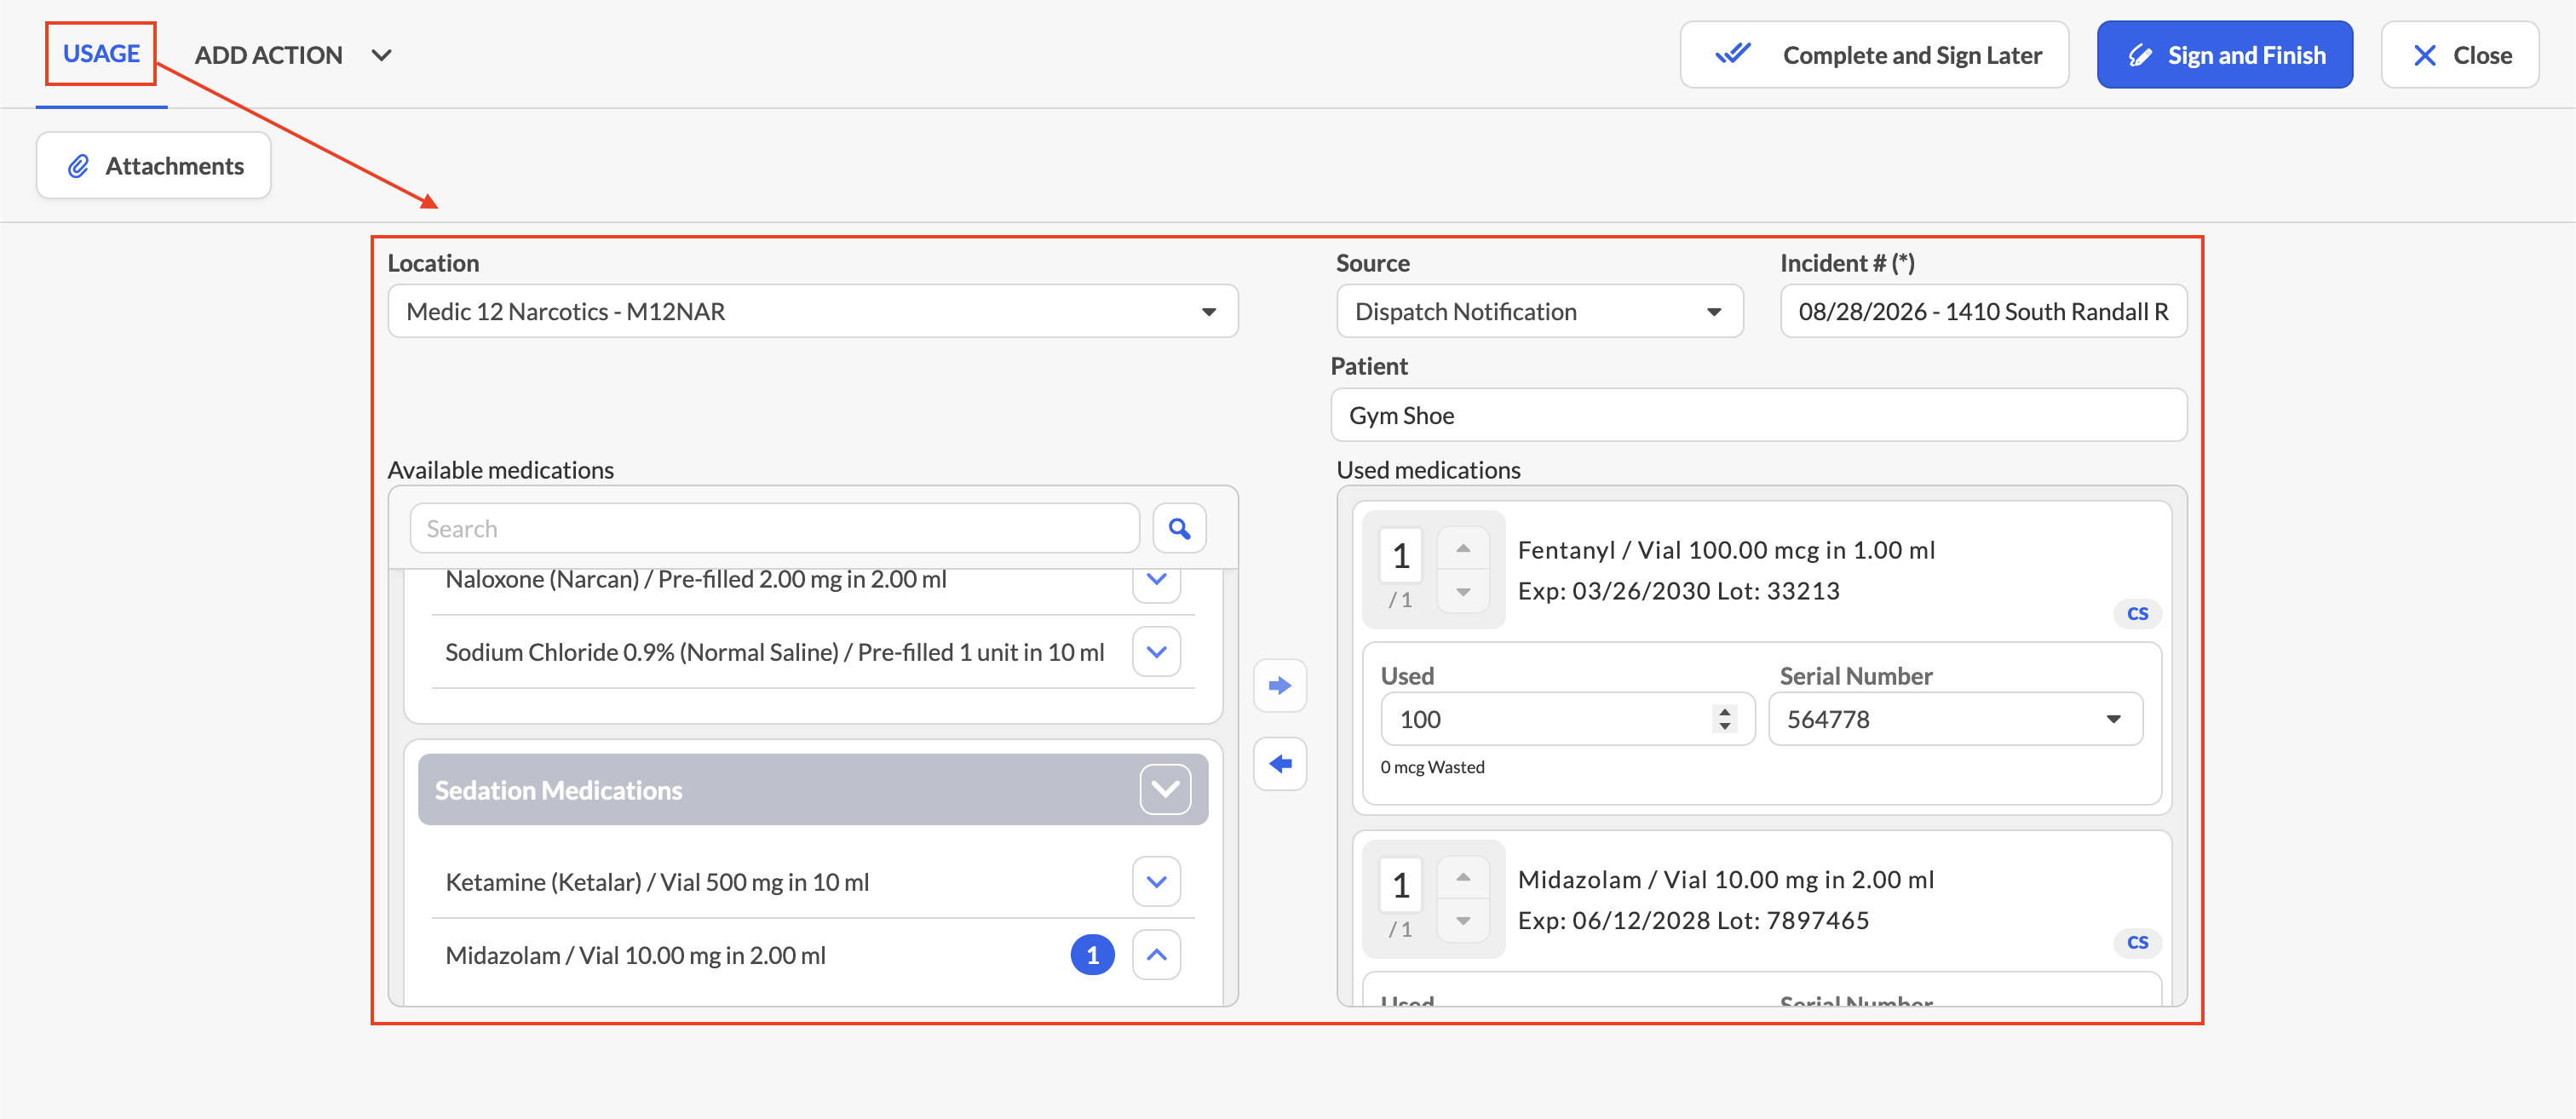Click Fentanyl Vial 100.00 mcg used entry

click(x=1726, y=550)
